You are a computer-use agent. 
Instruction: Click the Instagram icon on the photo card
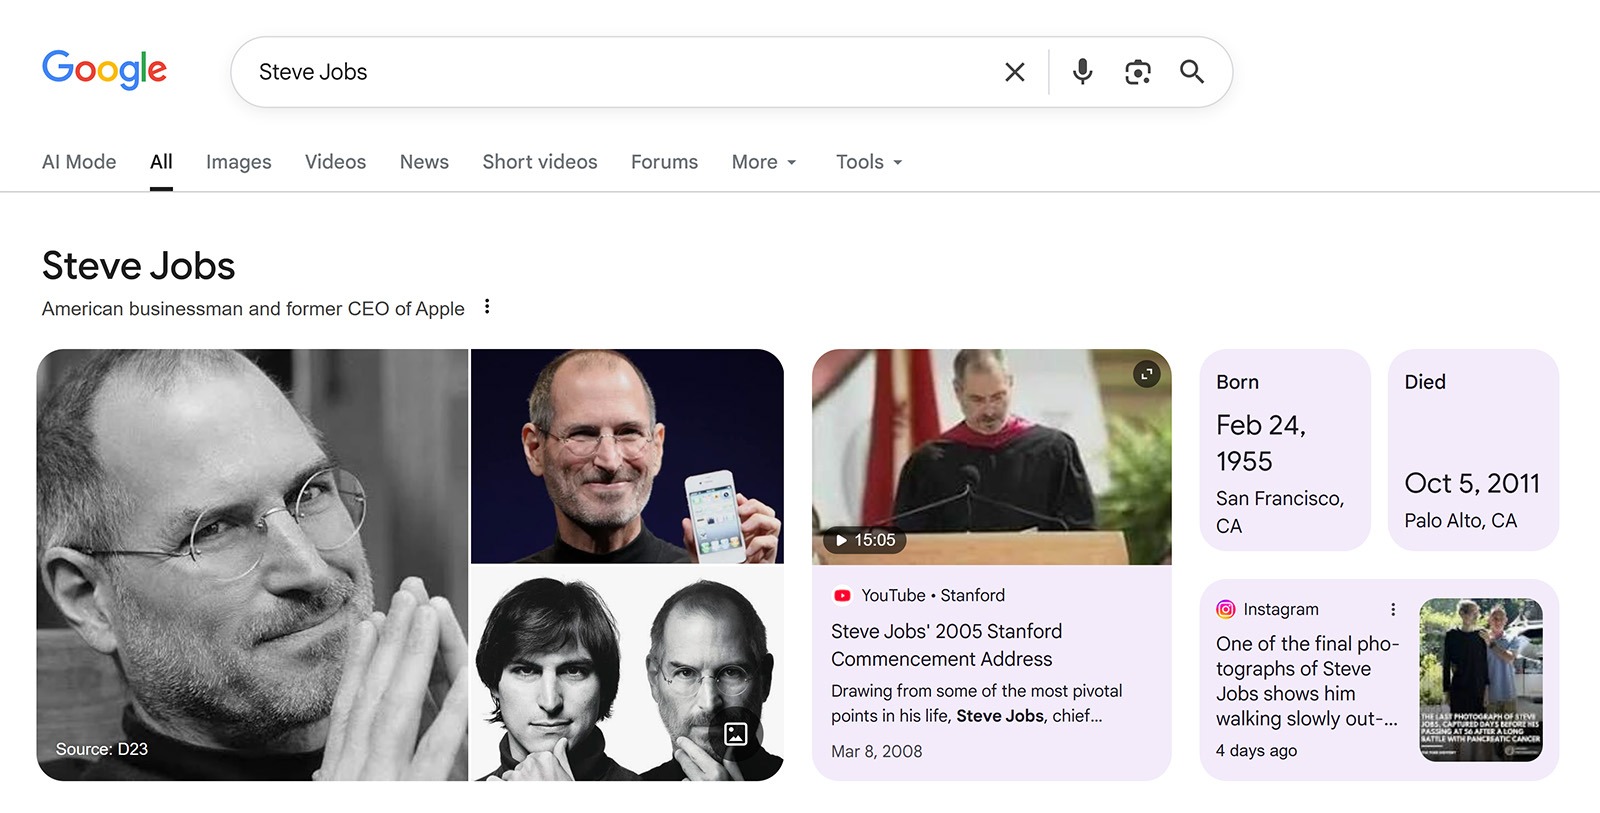coord(1227,609)
